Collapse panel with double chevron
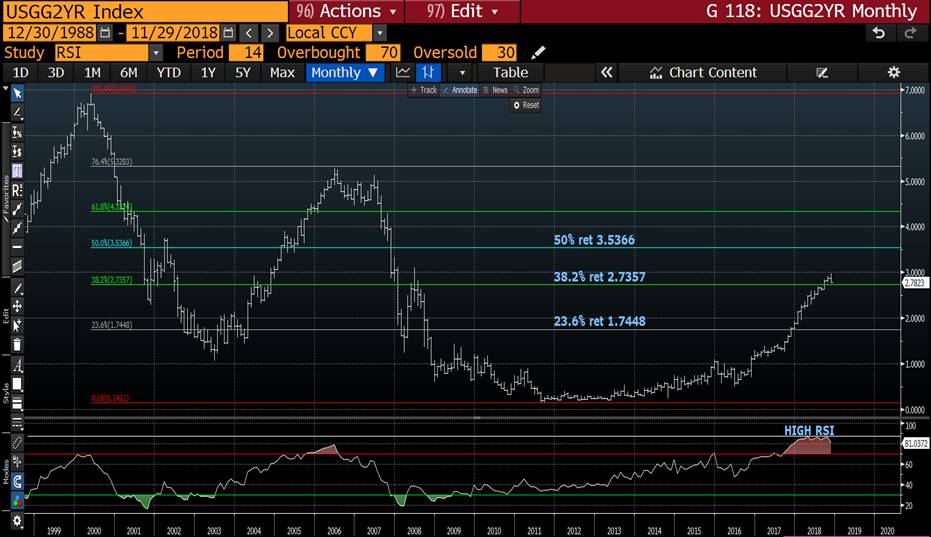Image resolution: width=931 pixels, height=537 pixels. [x=606, y=72]
